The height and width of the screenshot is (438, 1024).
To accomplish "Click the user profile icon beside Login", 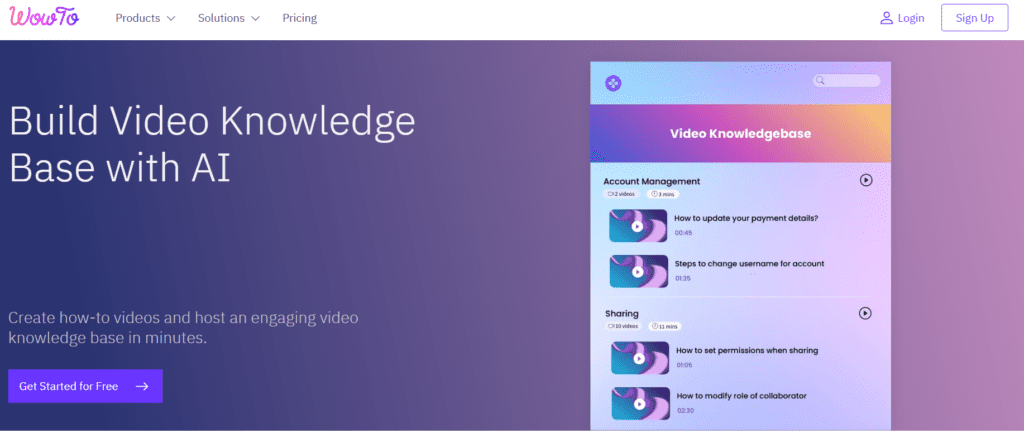I will [x=886, y=18].
